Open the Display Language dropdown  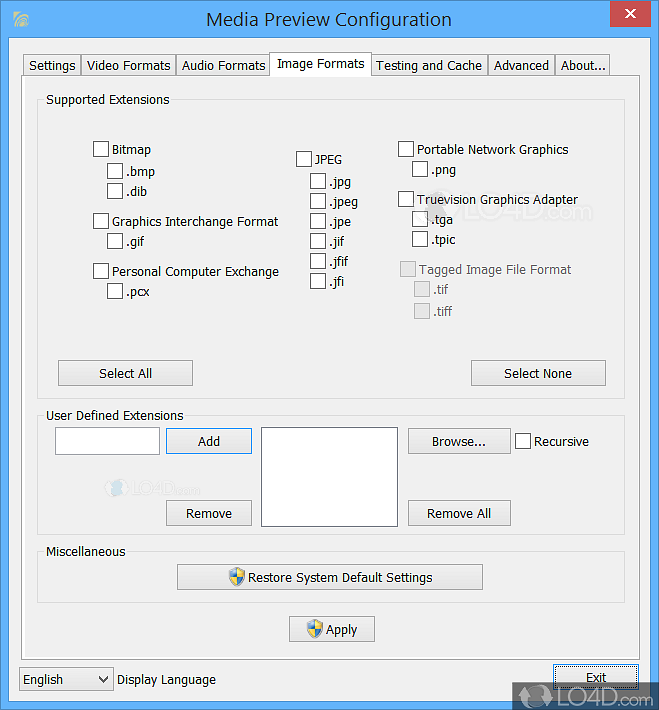[67, 679]
